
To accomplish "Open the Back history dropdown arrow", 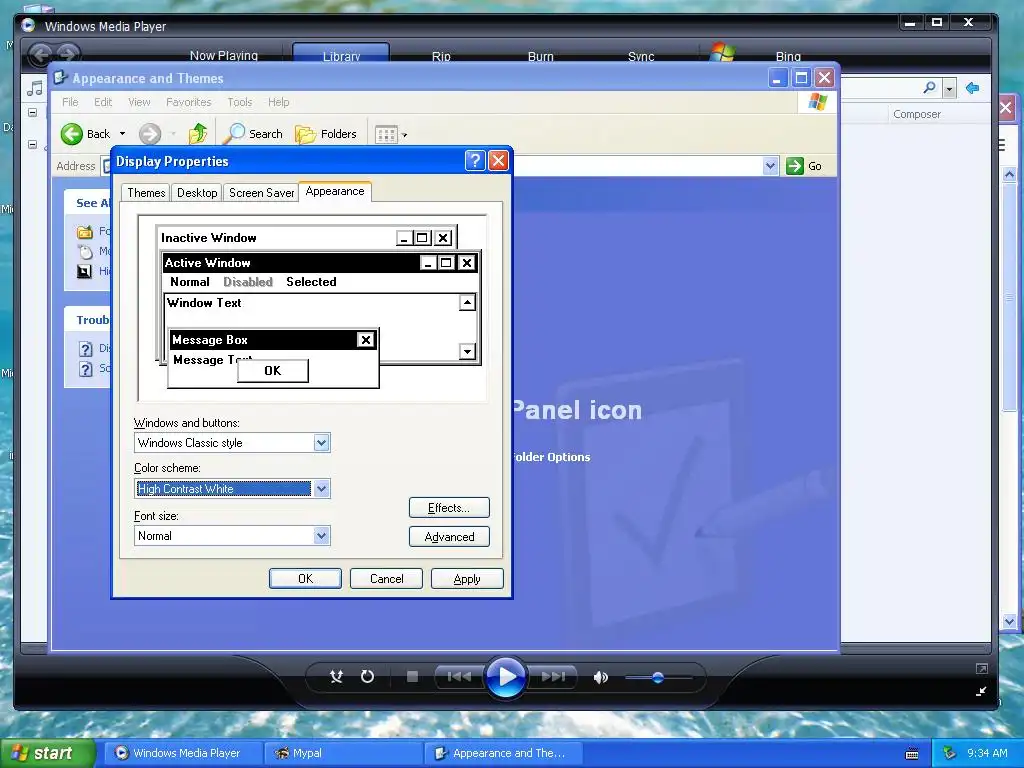I will point(122,134).
